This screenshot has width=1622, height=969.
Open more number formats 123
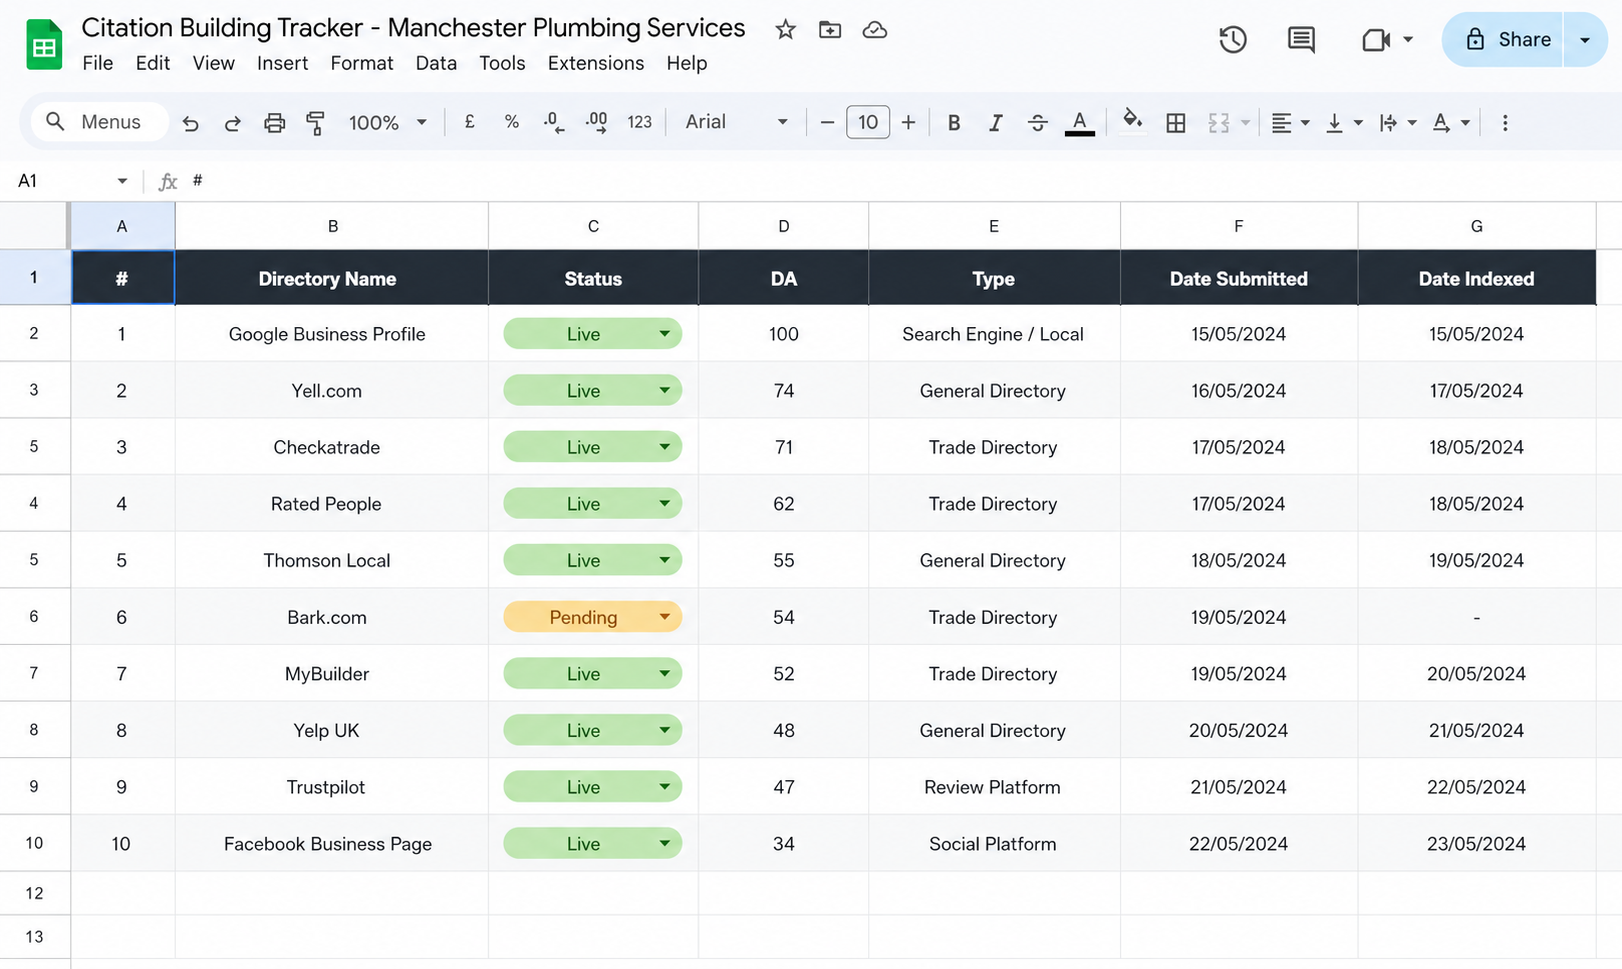pos(639,122)
